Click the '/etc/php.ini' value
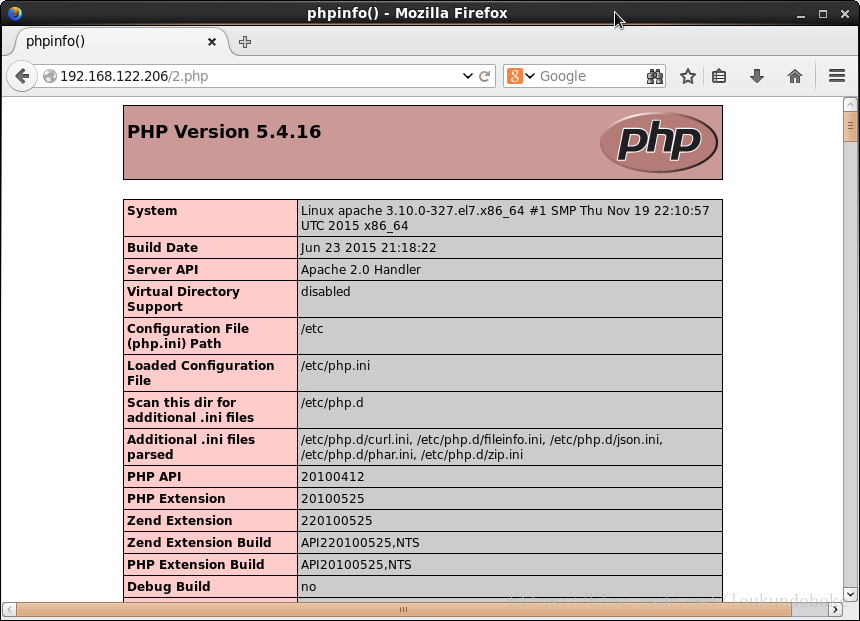860x621 pixels. click(335, 365)
